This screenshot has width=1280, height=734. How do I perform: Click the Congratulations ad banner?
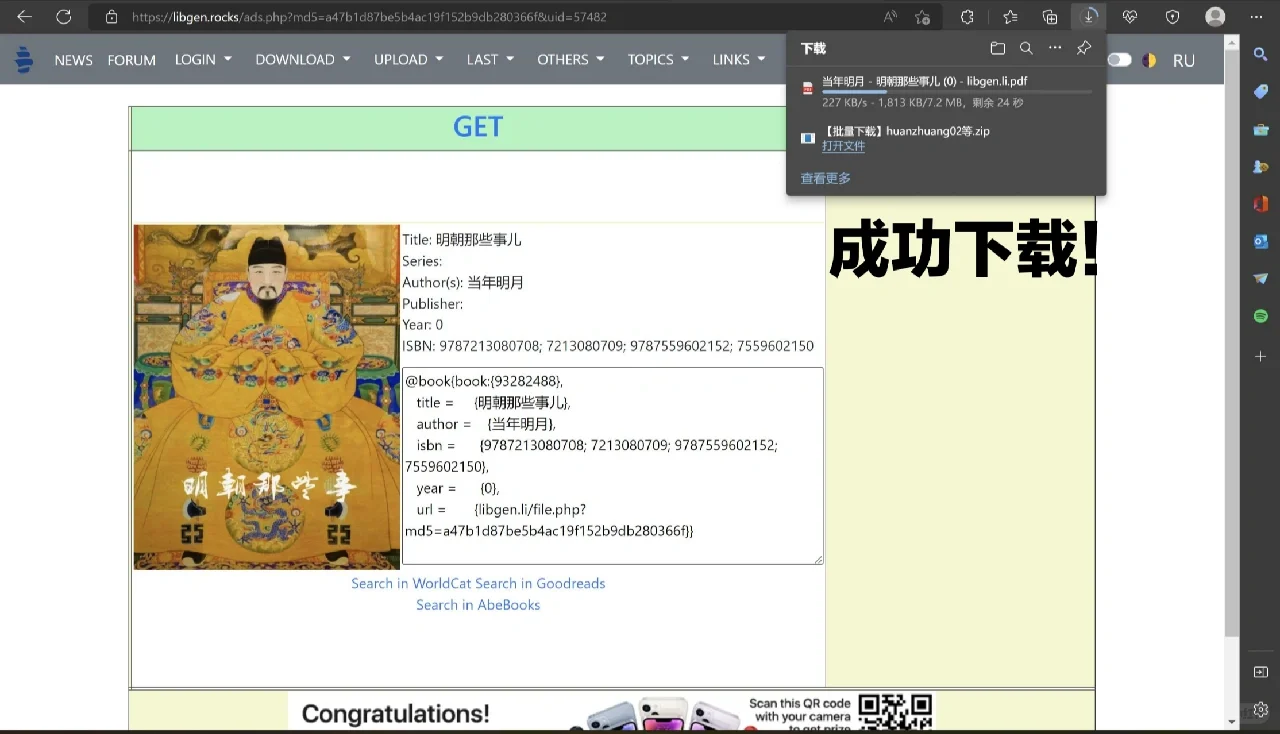coord(611,712)
